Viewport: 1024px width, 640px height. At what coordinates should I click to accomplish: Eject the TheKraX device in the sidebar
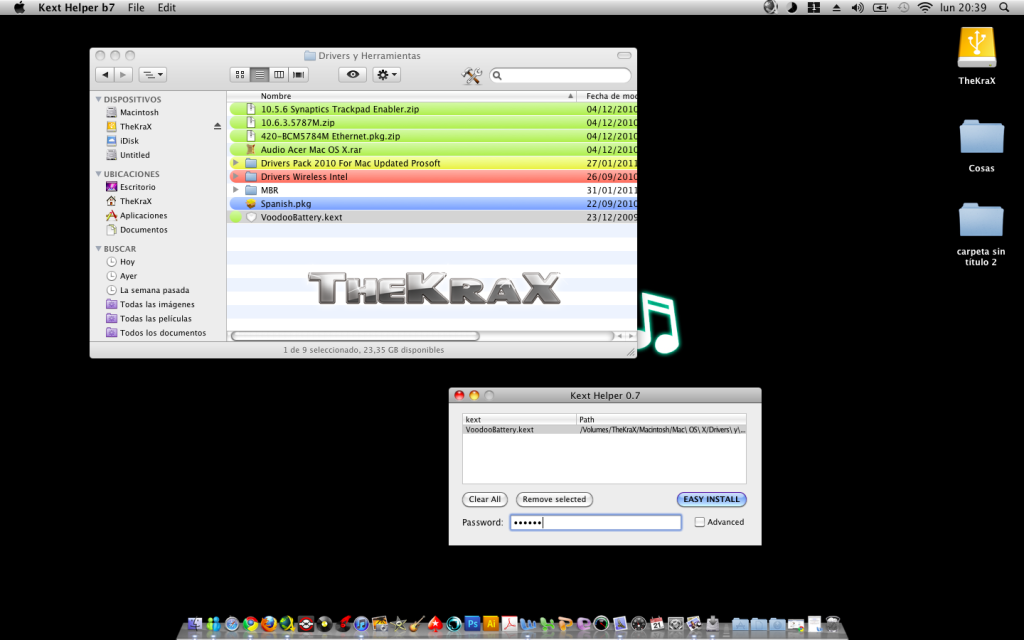click(217, 126)
